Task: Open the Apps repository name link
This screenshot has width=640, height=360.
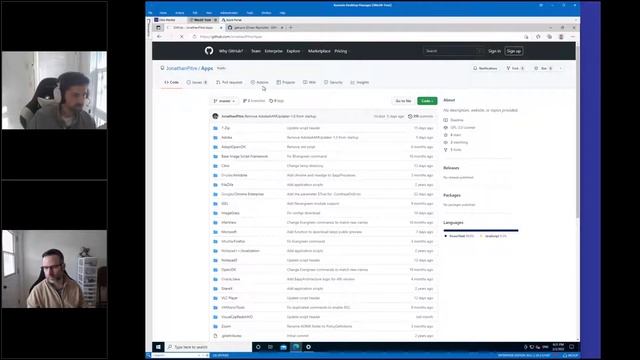Action: click(x=207, y=68)
